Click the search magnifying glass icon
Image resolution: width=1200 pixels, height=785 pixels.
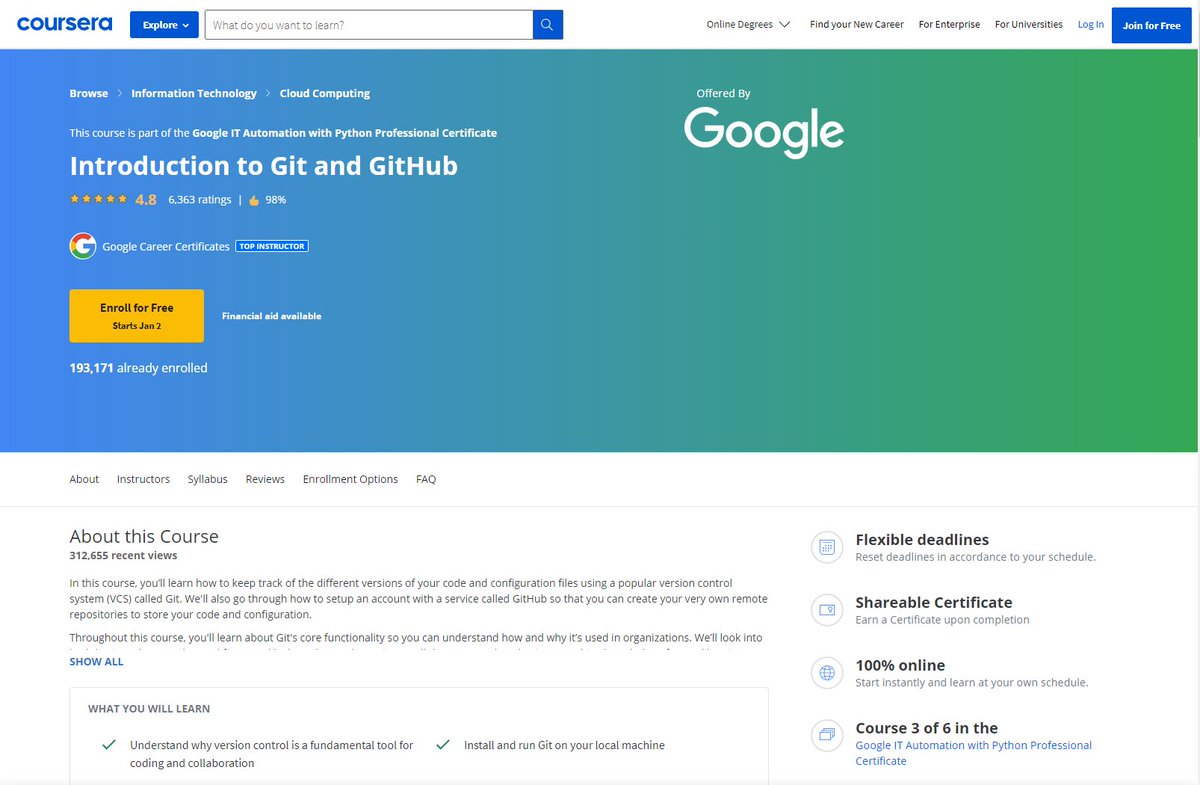pyautogui.click(x=546, y=24)
